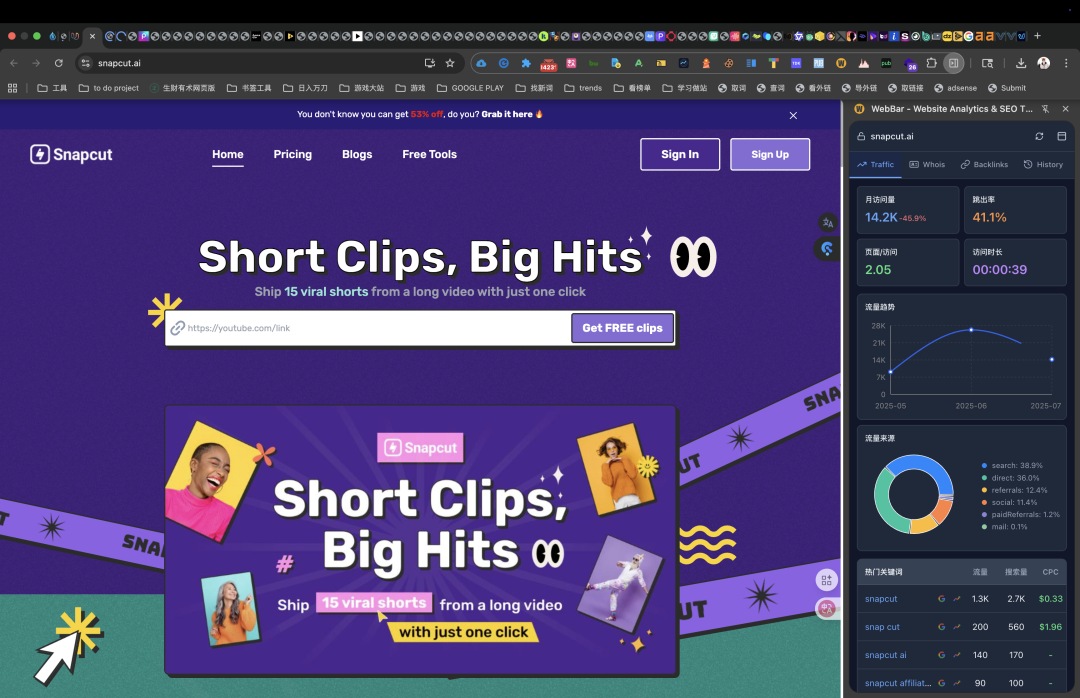Image resolution: width=1080 pixels, height=698 pixels.
Task: Click the browser back arrow
Action: coord(14,63)
